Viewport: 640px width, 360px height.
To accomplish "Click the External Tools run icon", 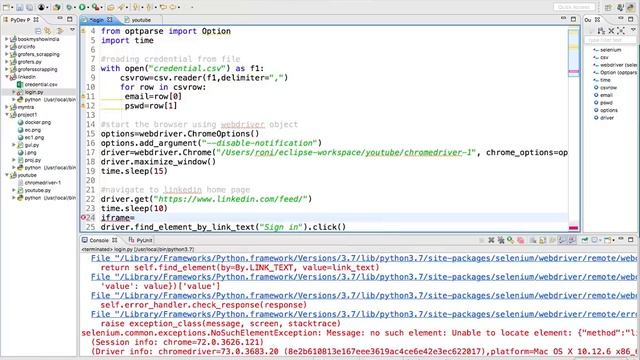I will (96, 7).
